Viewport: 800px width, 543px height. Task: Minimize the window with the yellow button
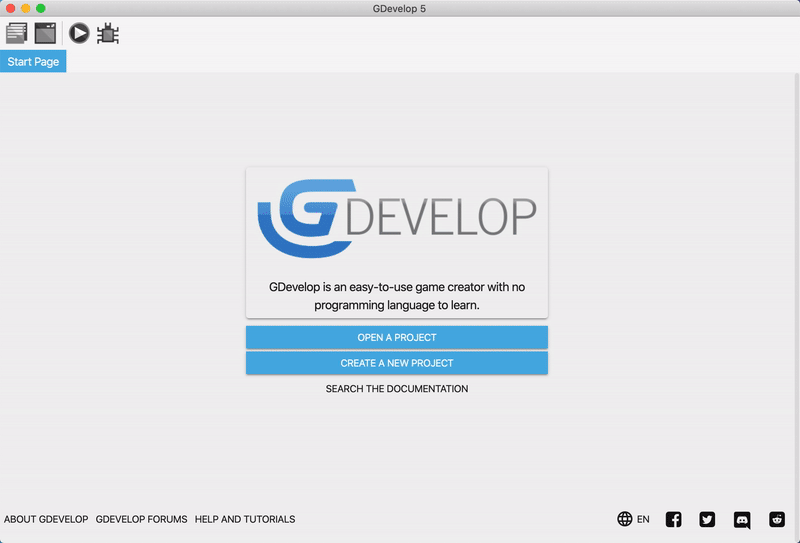tap(25, 8)
